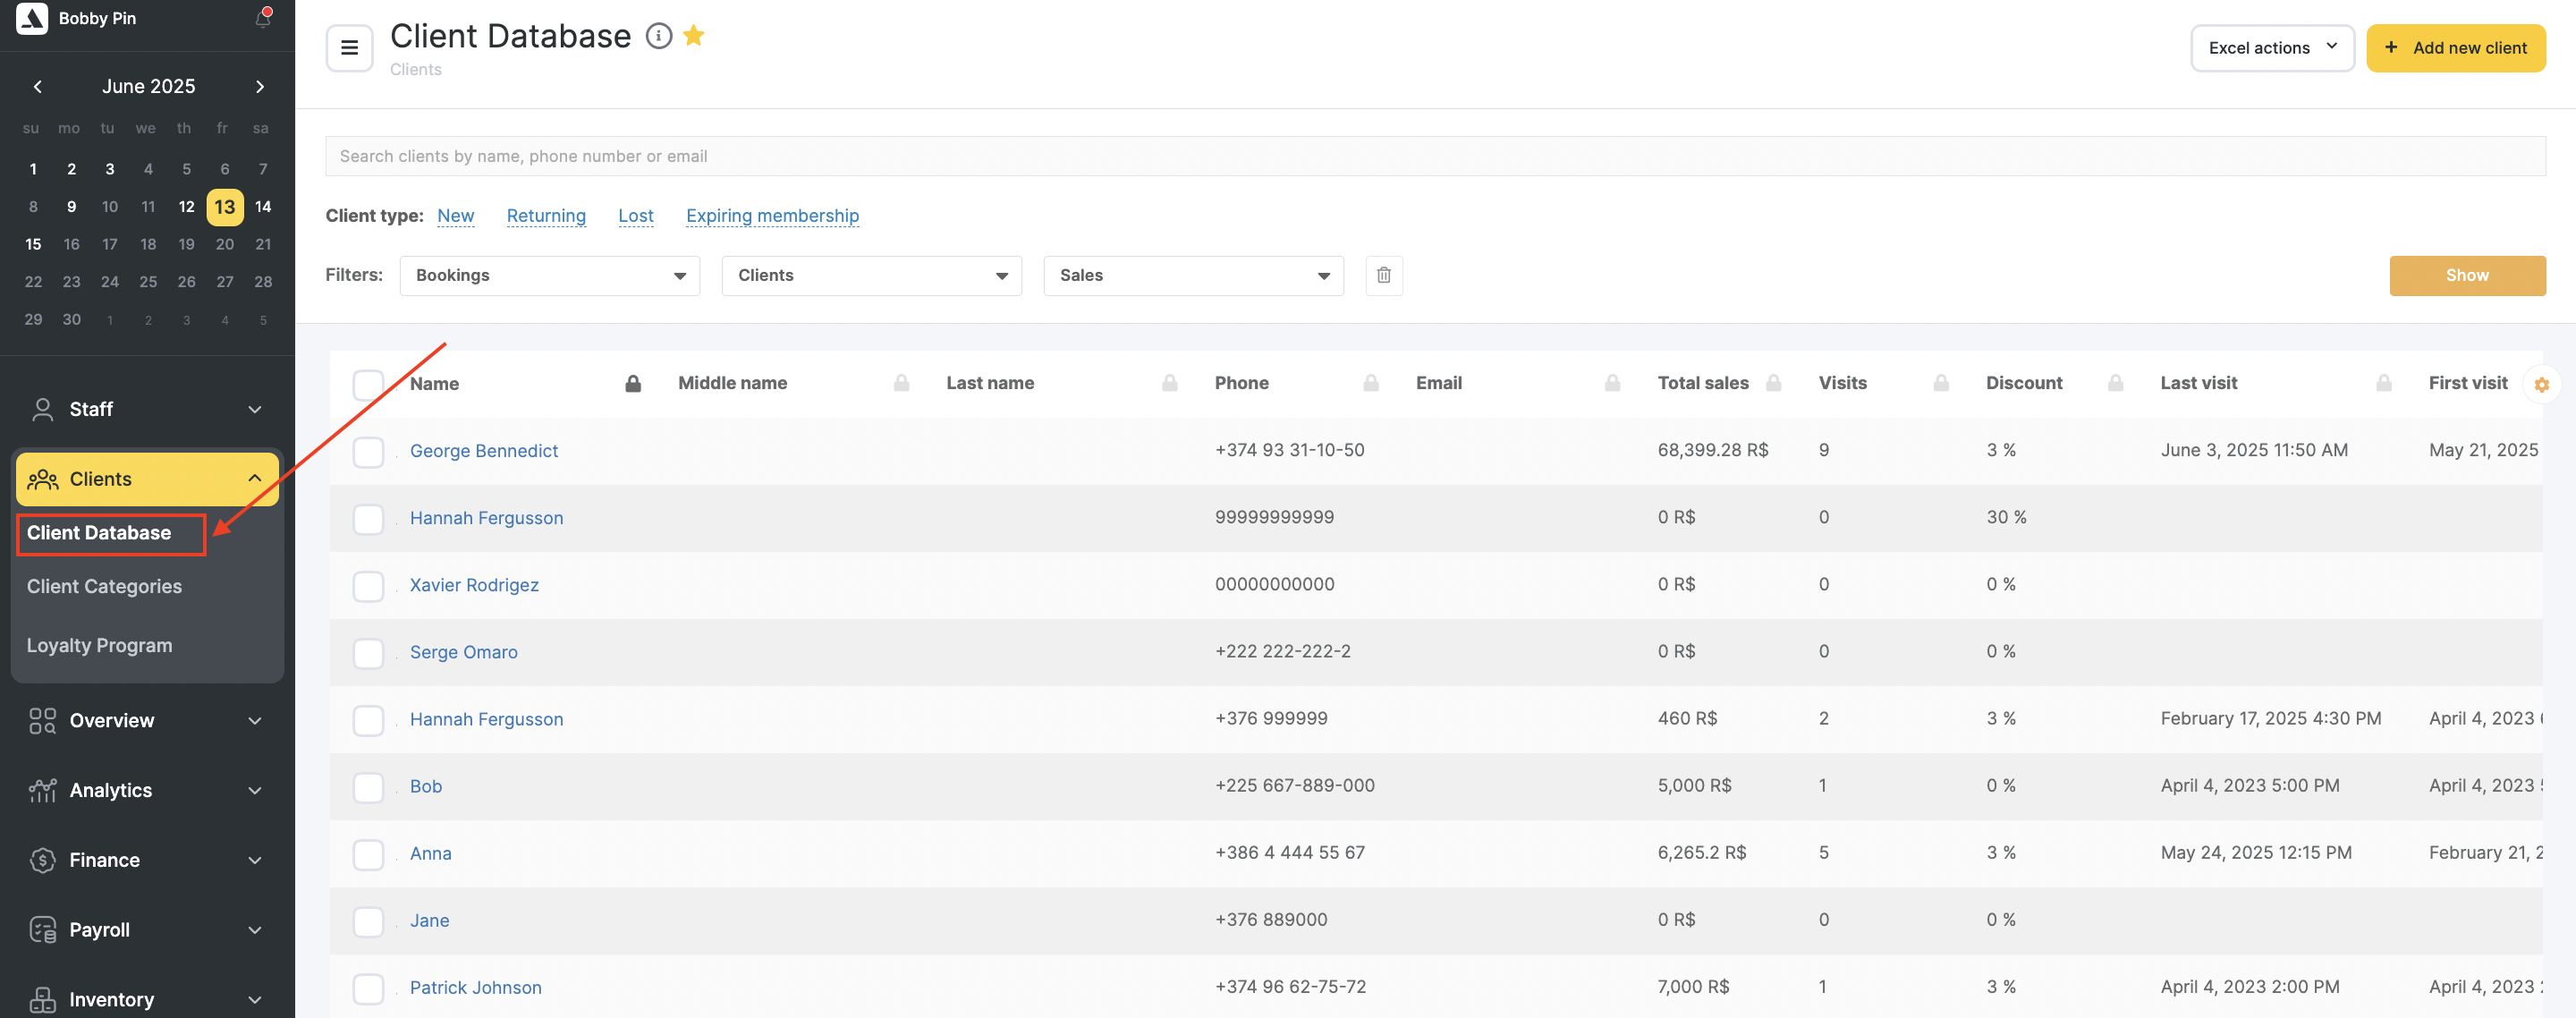
Task: Check the box for Serge Omaro
Action: (368, 653)
